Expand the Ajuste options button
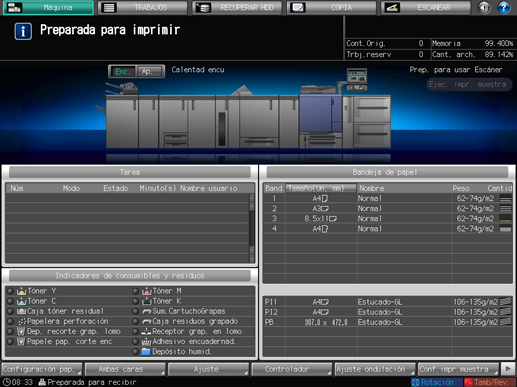Viewport: 517px width, 387px height. click(208, 369)
